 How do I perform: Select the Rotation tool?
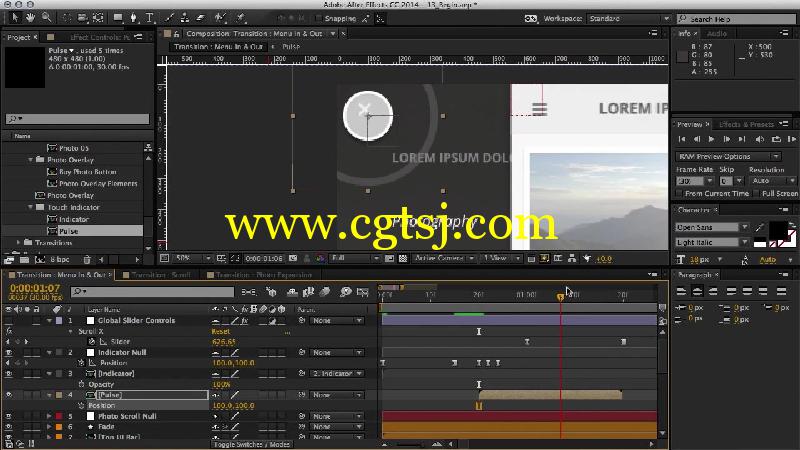(x=67, y=18)
